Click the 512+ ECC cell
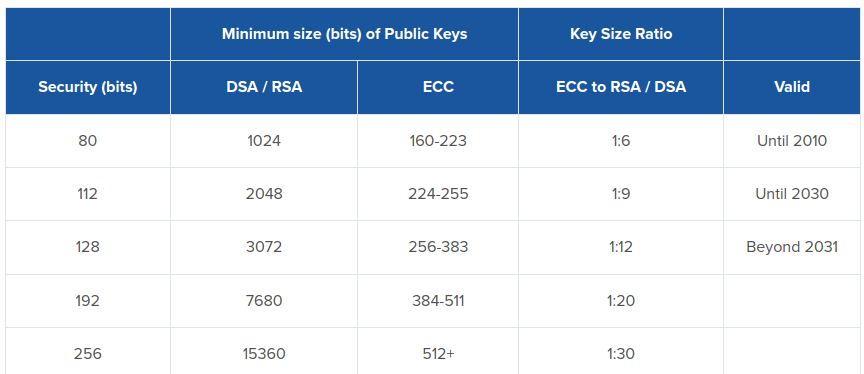The width and height of the screenshot is (864, 374). (x=438, y=351)
